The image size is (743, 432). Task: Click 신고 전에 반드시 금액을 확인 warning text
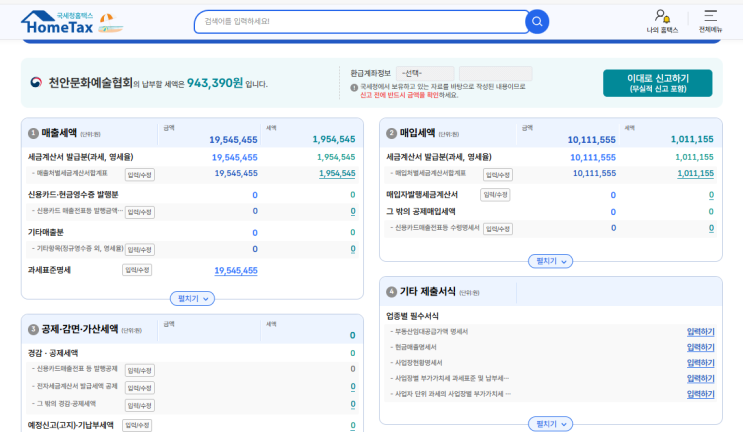click(399, 95)
